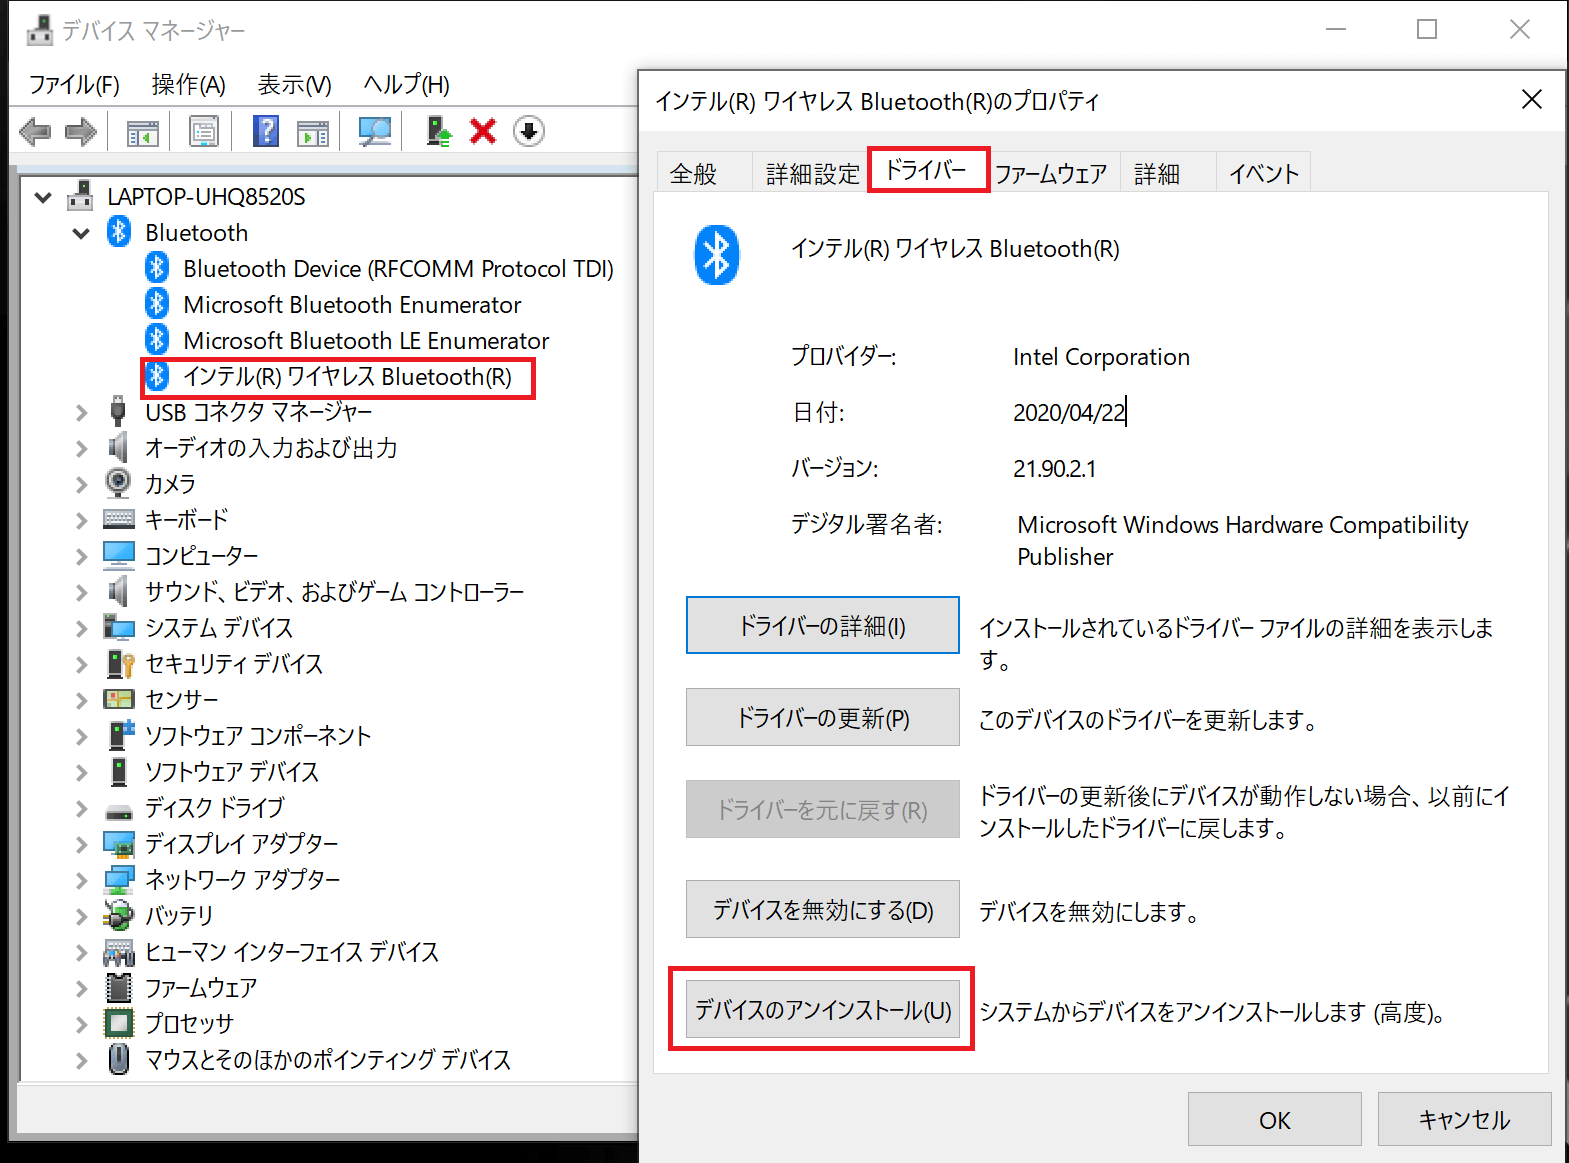Click the プロセッサ chip icon
1569x1163 pixels.
[119, 1023]
